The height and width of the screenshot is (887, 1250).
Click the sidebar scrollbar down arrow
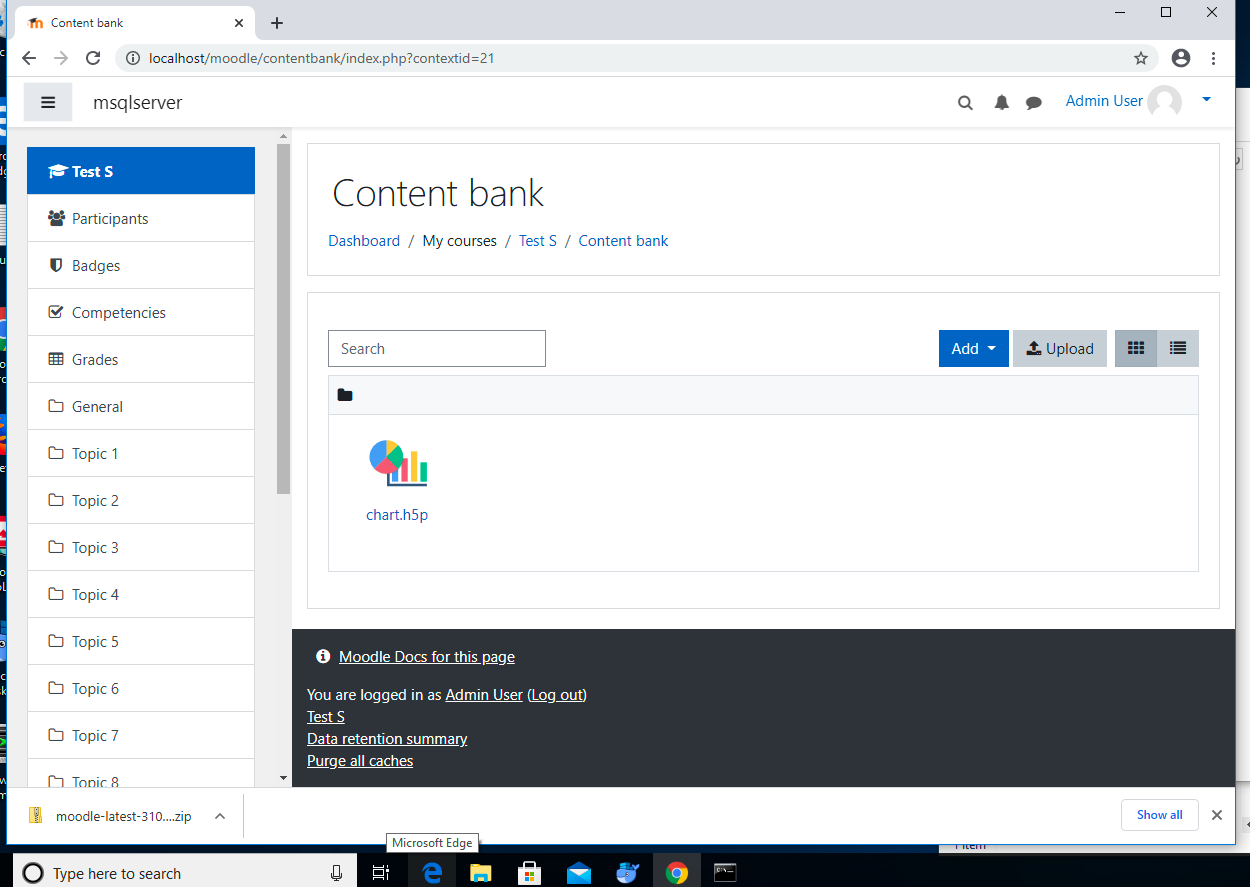[283, 777]
